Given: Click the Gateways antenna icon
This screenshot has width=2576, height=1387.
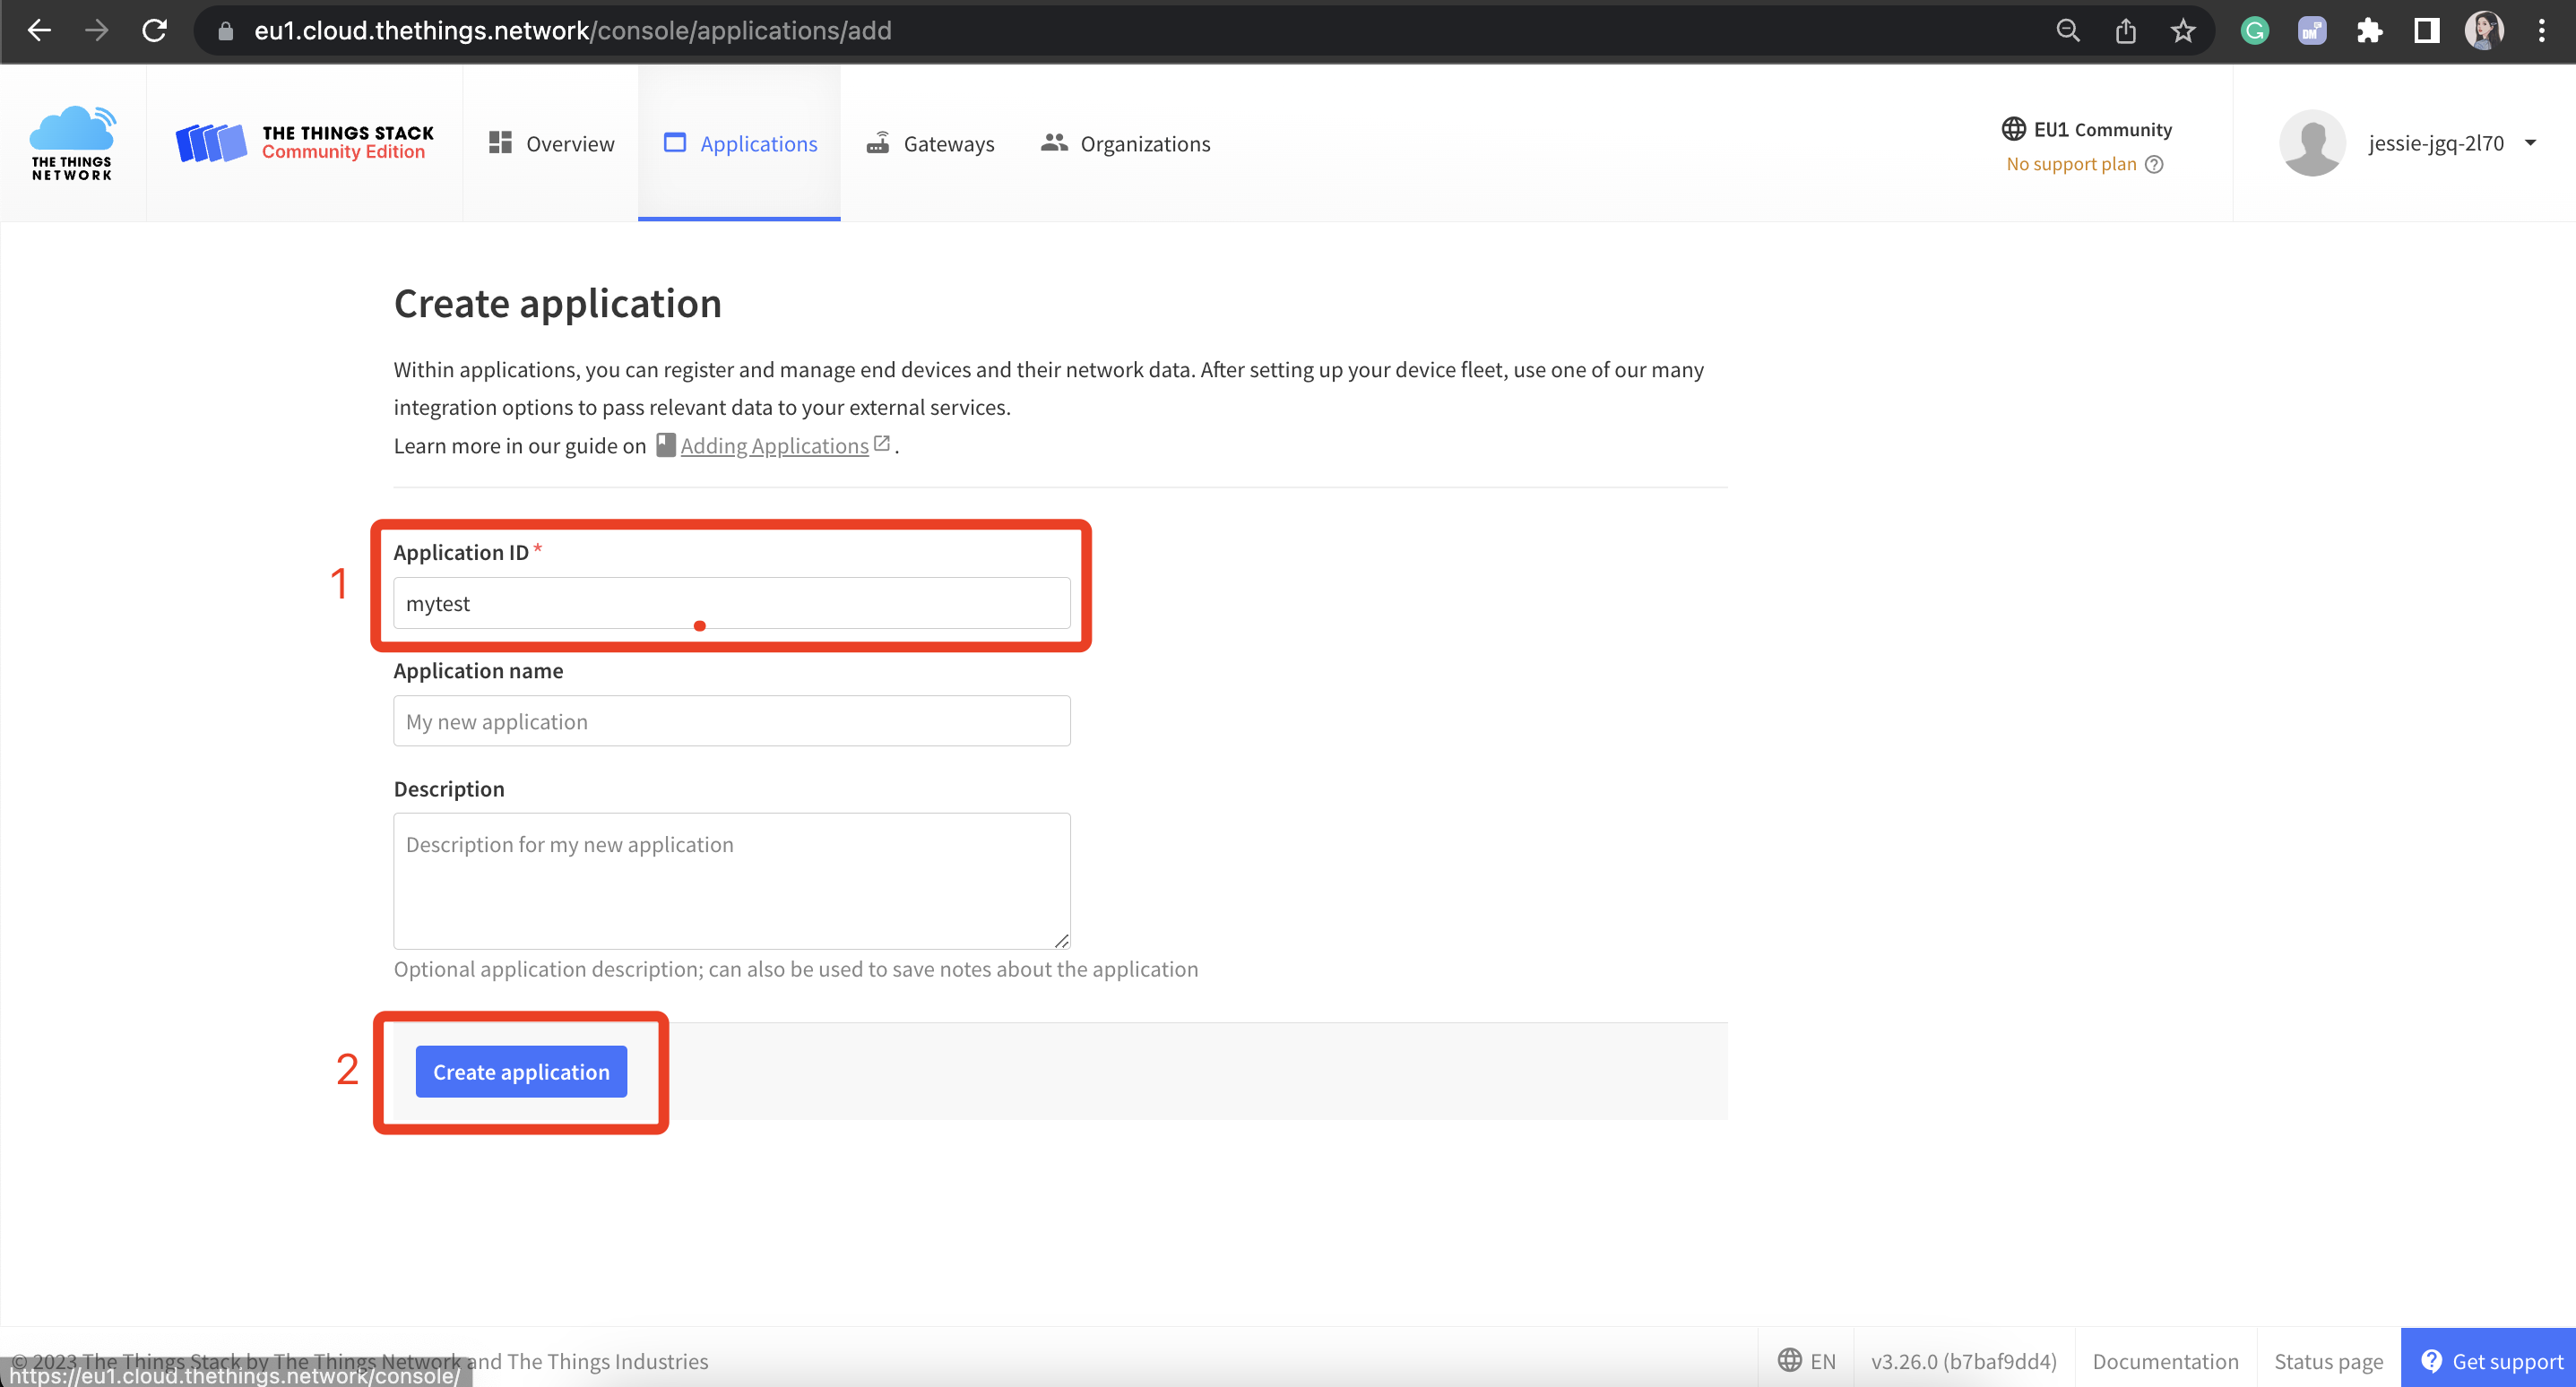Looking at the screenshot, I should (878, 142).
